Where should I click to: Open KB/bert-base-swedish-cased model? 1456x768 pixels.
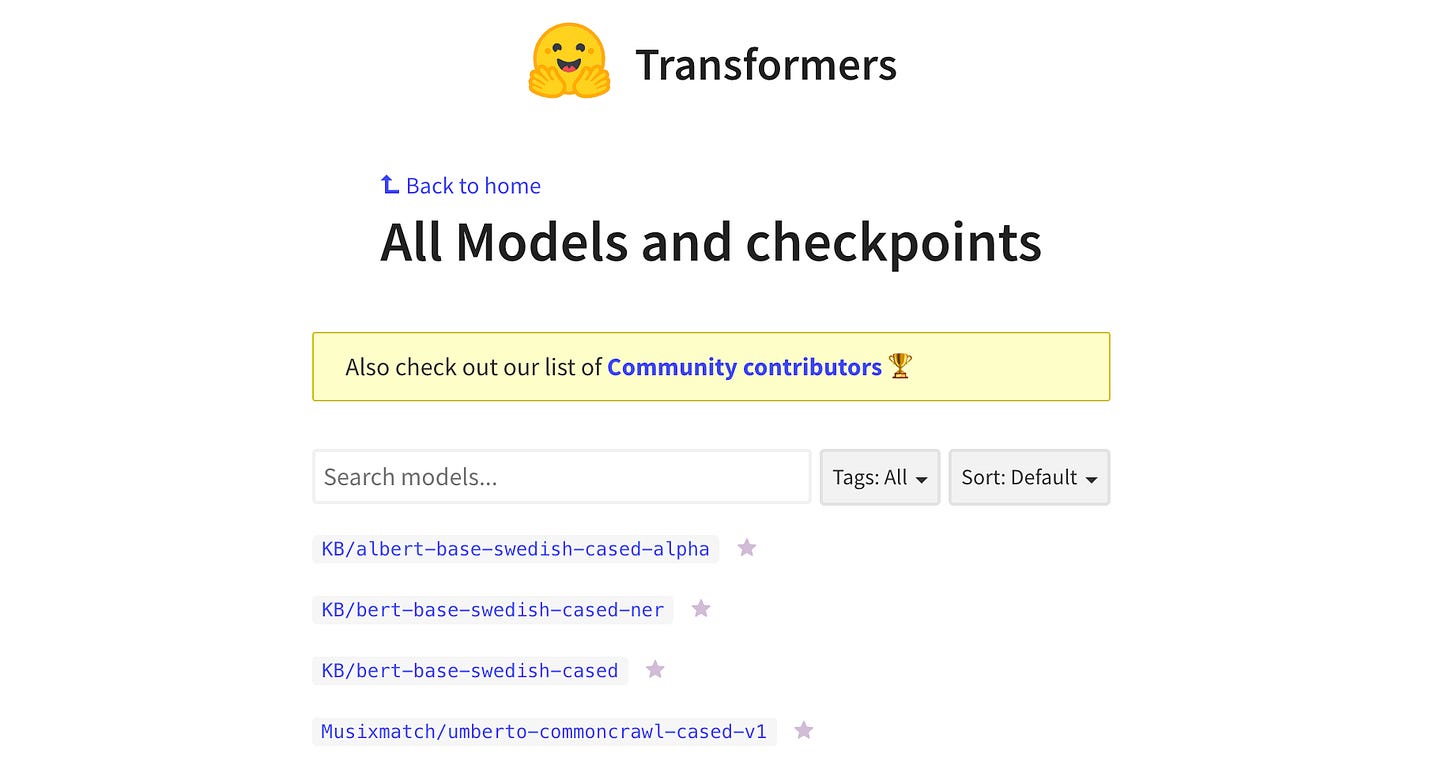470,670
